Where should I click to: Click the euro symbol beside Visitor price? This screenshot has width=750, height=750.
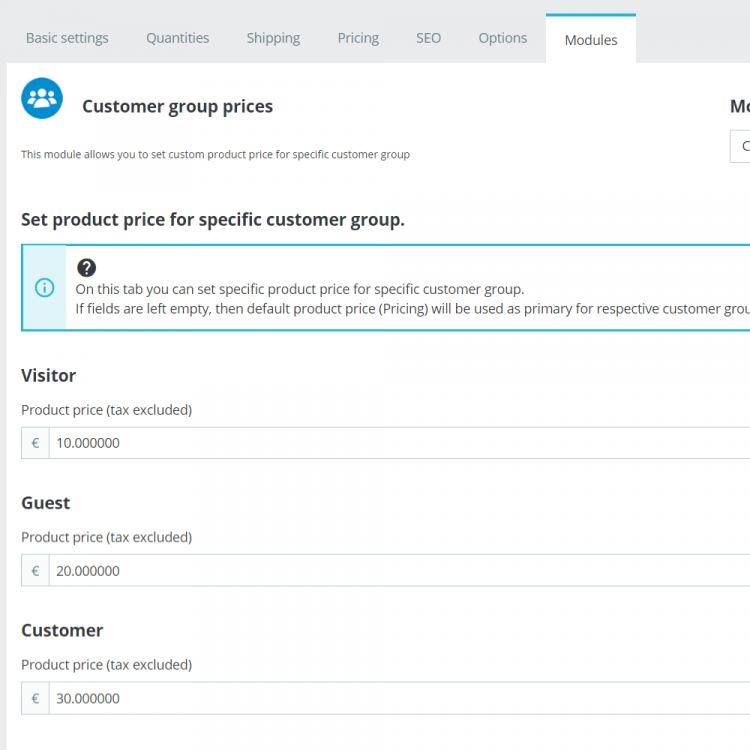tap(35, 443)
